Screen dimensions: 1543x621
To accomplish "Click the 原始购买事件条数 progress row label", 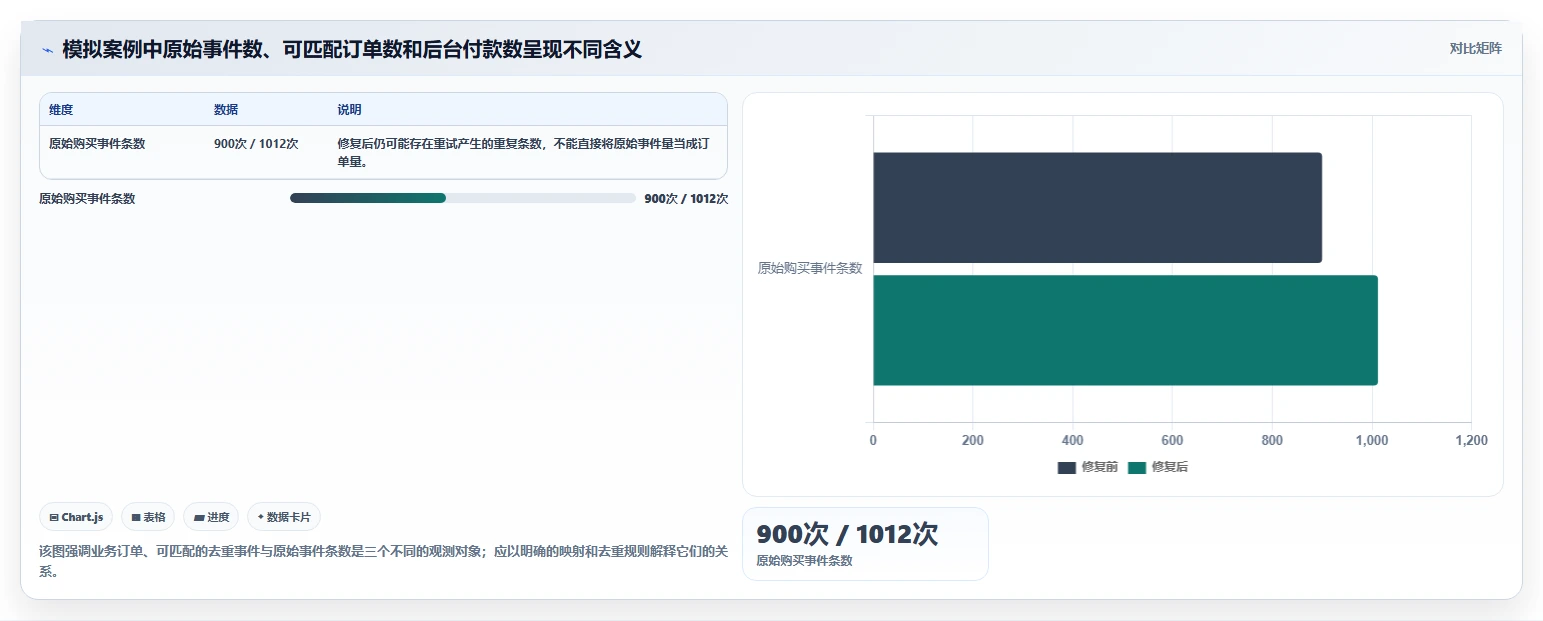I will pyautogui.click(x=87, y=198).
